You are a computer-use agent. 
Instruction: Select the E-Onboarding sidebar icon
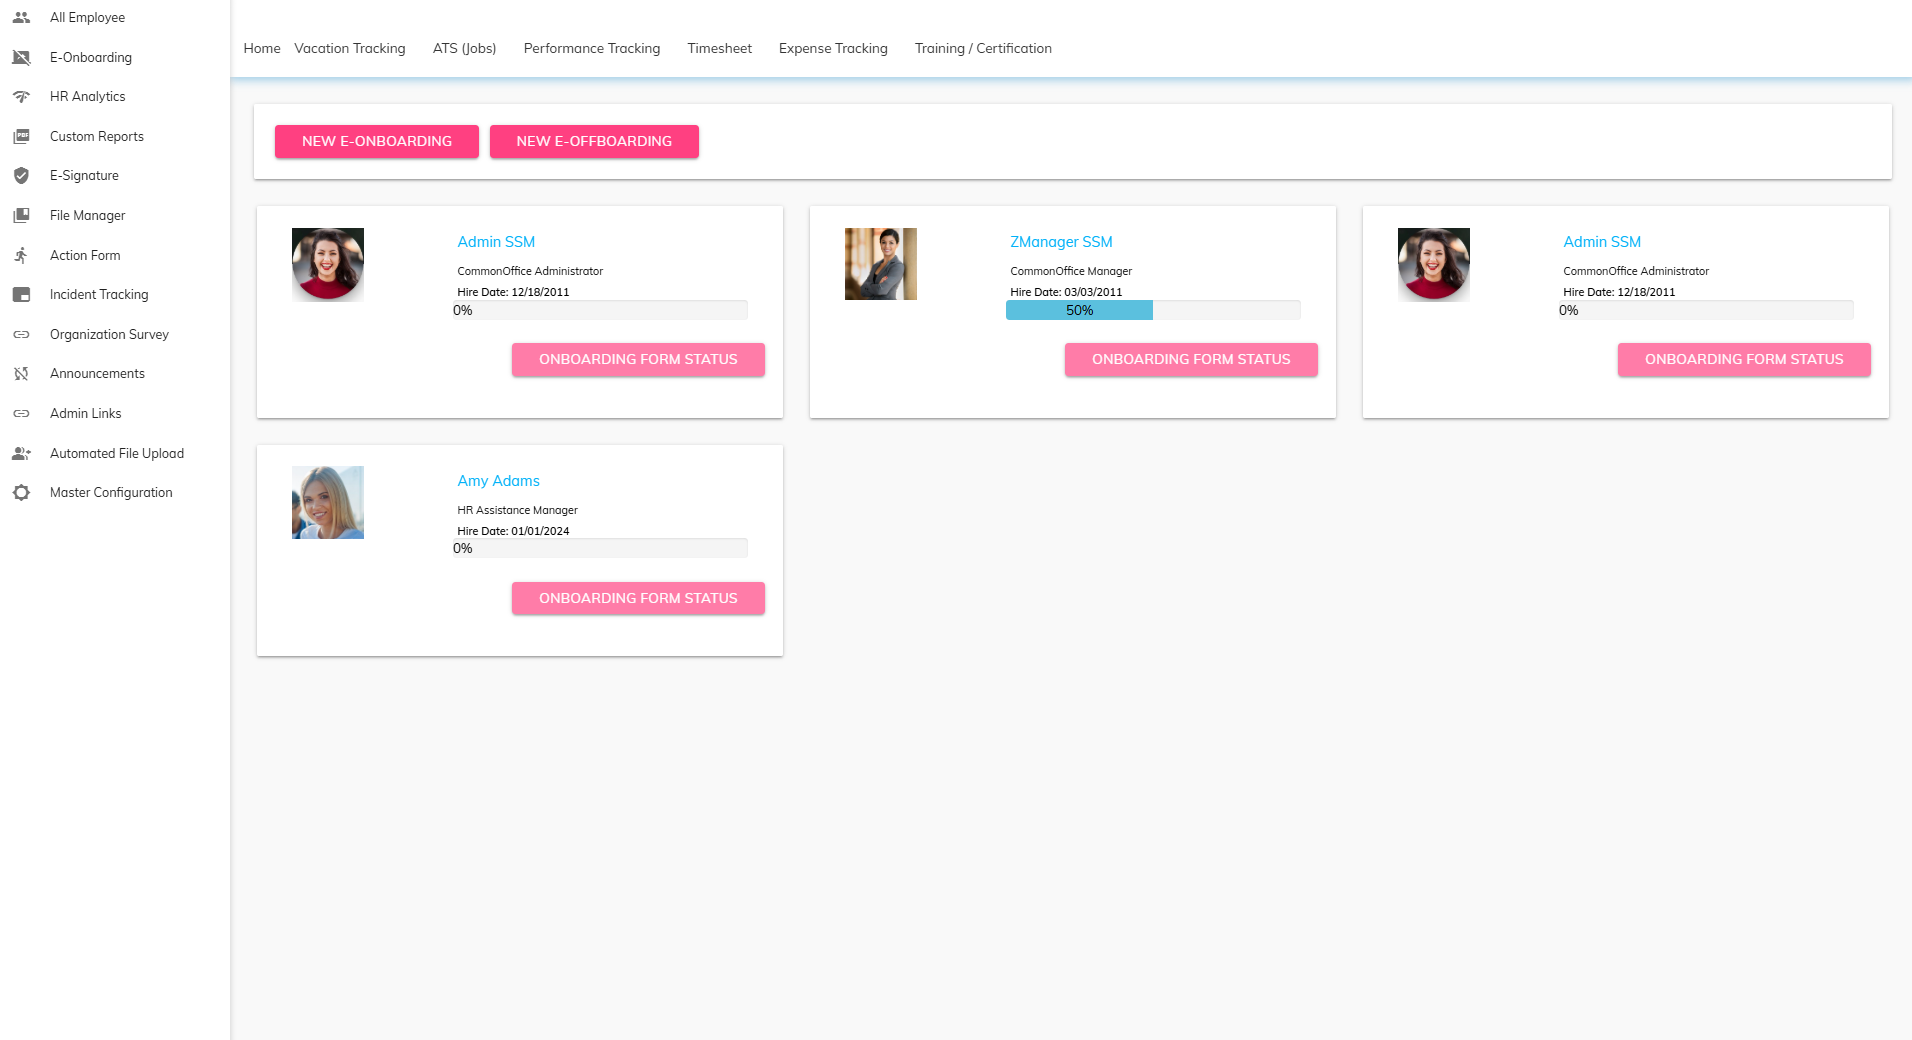click(21, 57)
